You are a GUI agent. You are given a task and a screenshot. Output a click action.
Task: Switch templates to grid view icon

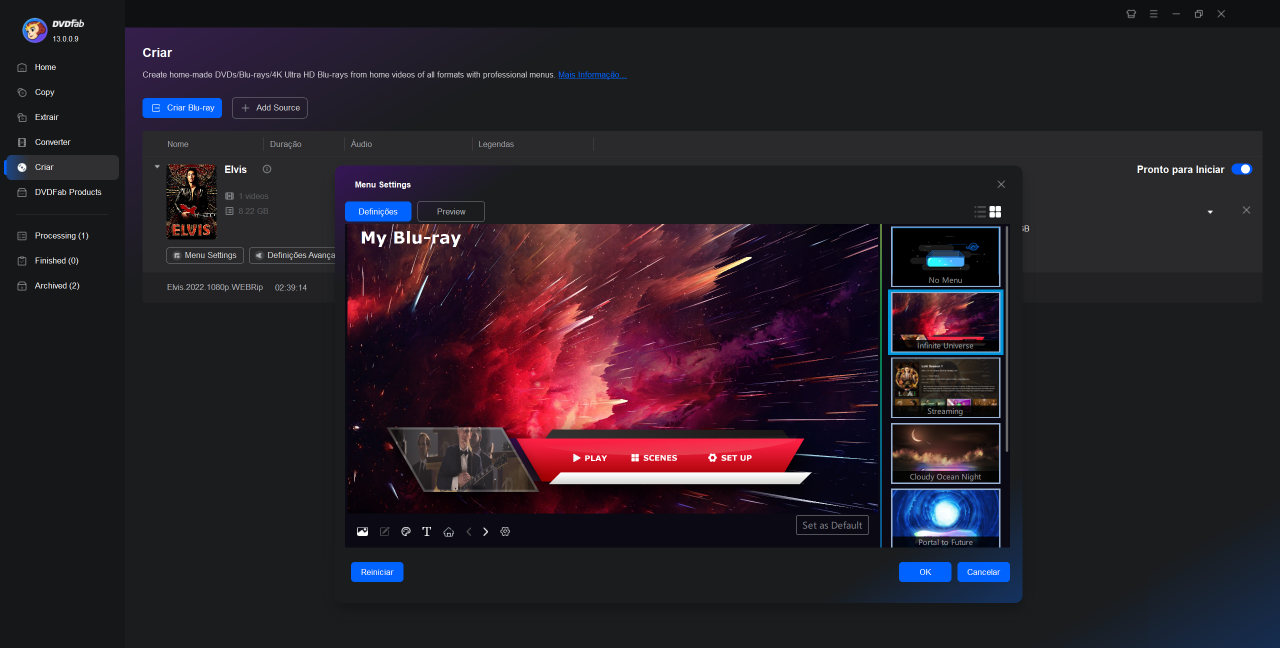click(996, 212)
